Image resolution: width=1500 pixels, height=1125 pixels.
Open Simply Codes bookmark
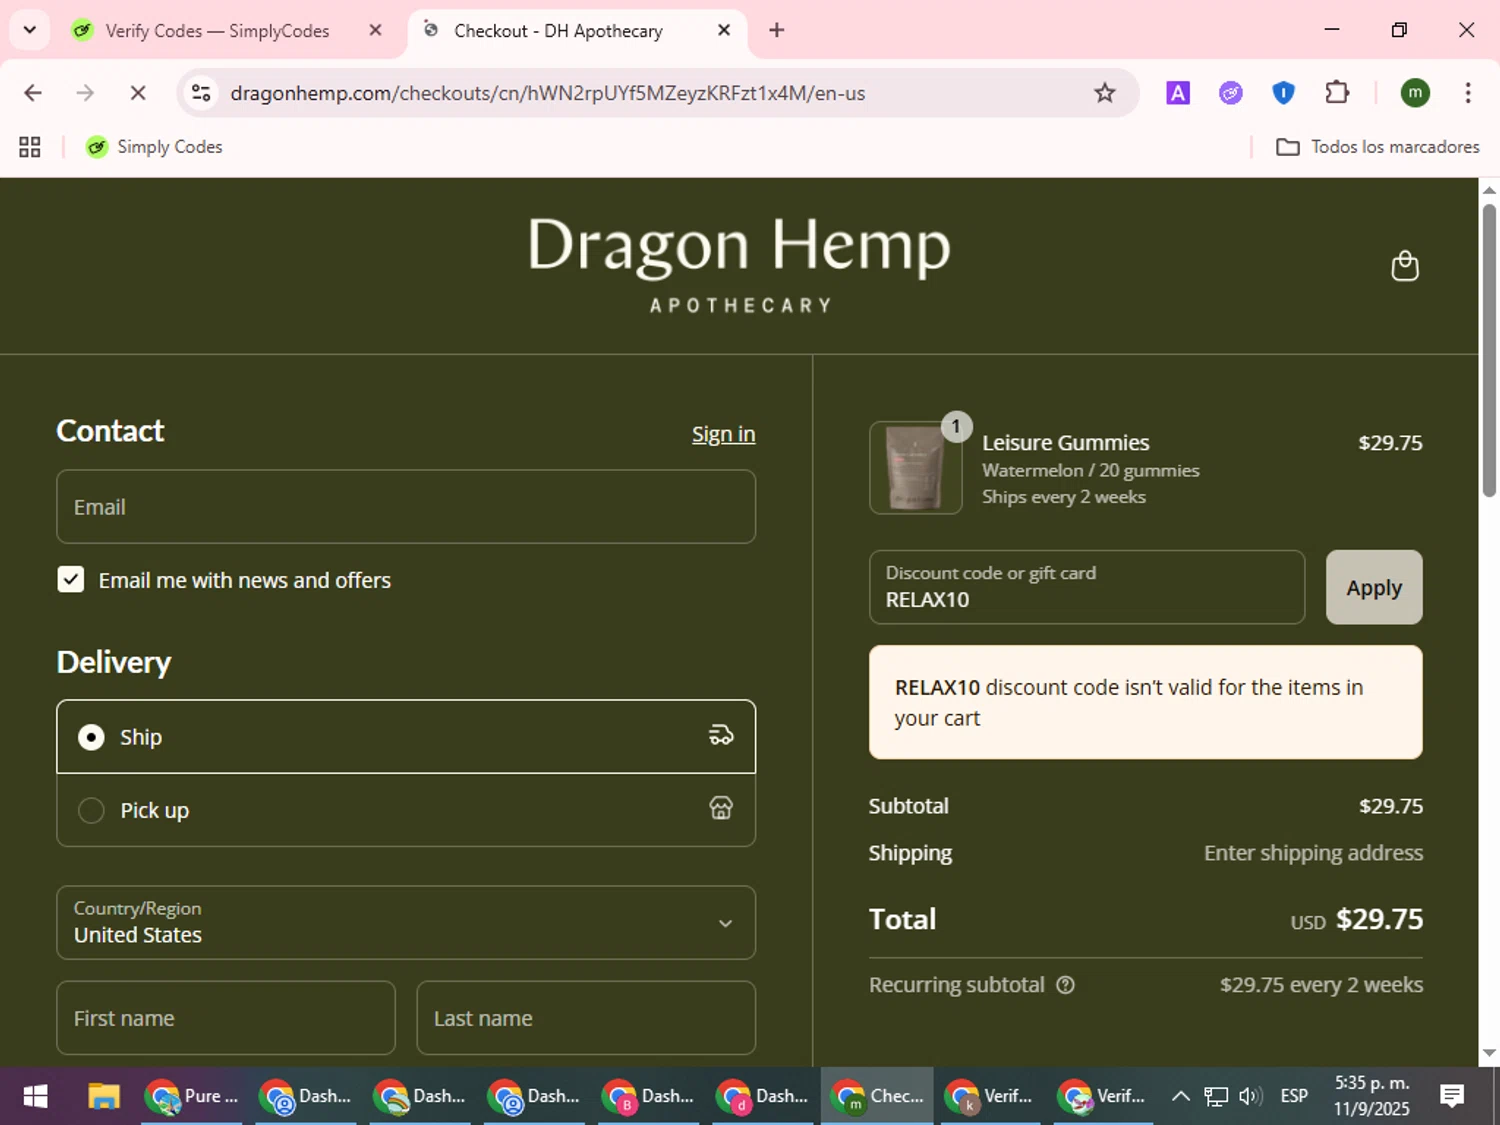155,147
